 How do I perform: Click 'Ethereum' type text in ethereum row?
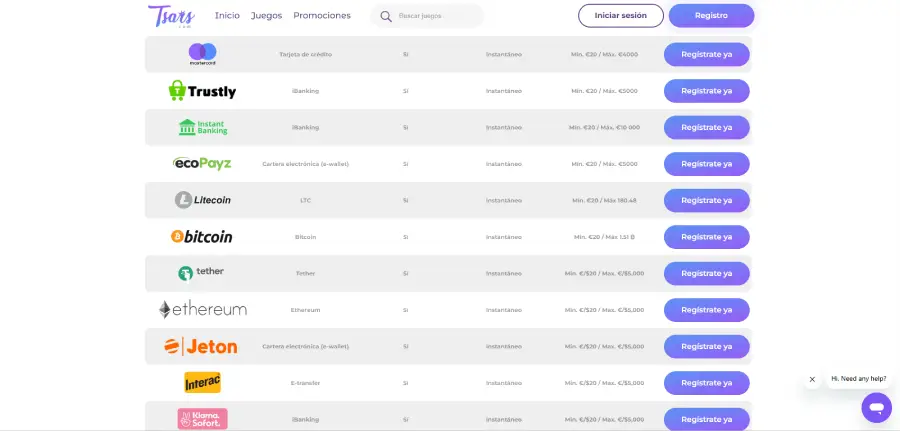(305, 310)
